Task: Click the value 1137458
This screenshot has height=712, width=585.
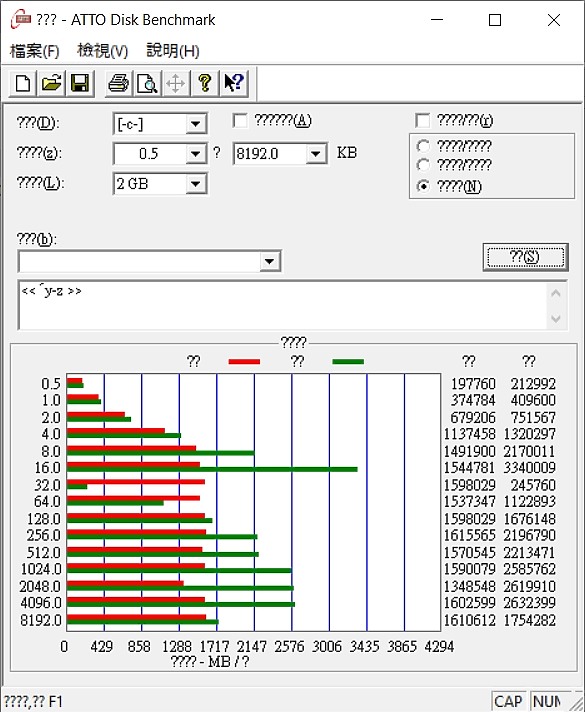Action: coord(470,434)
